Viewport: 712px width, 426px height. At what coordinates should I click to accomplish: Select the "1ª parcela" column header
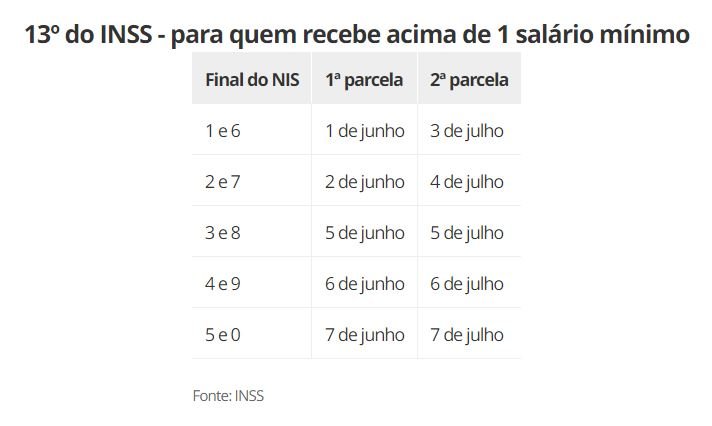[364, 80]
